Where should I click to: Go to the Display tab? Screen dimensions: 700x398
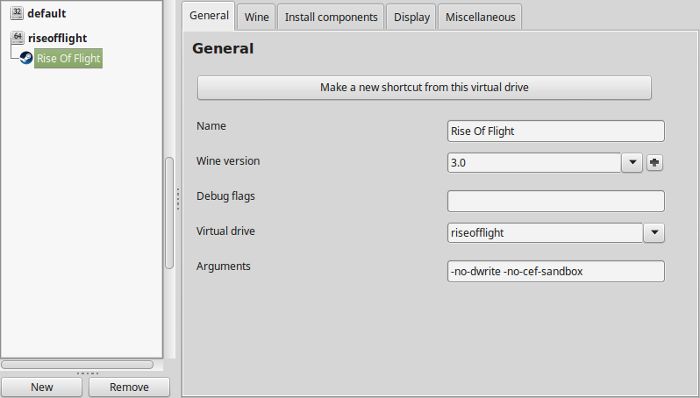[411, 17]
